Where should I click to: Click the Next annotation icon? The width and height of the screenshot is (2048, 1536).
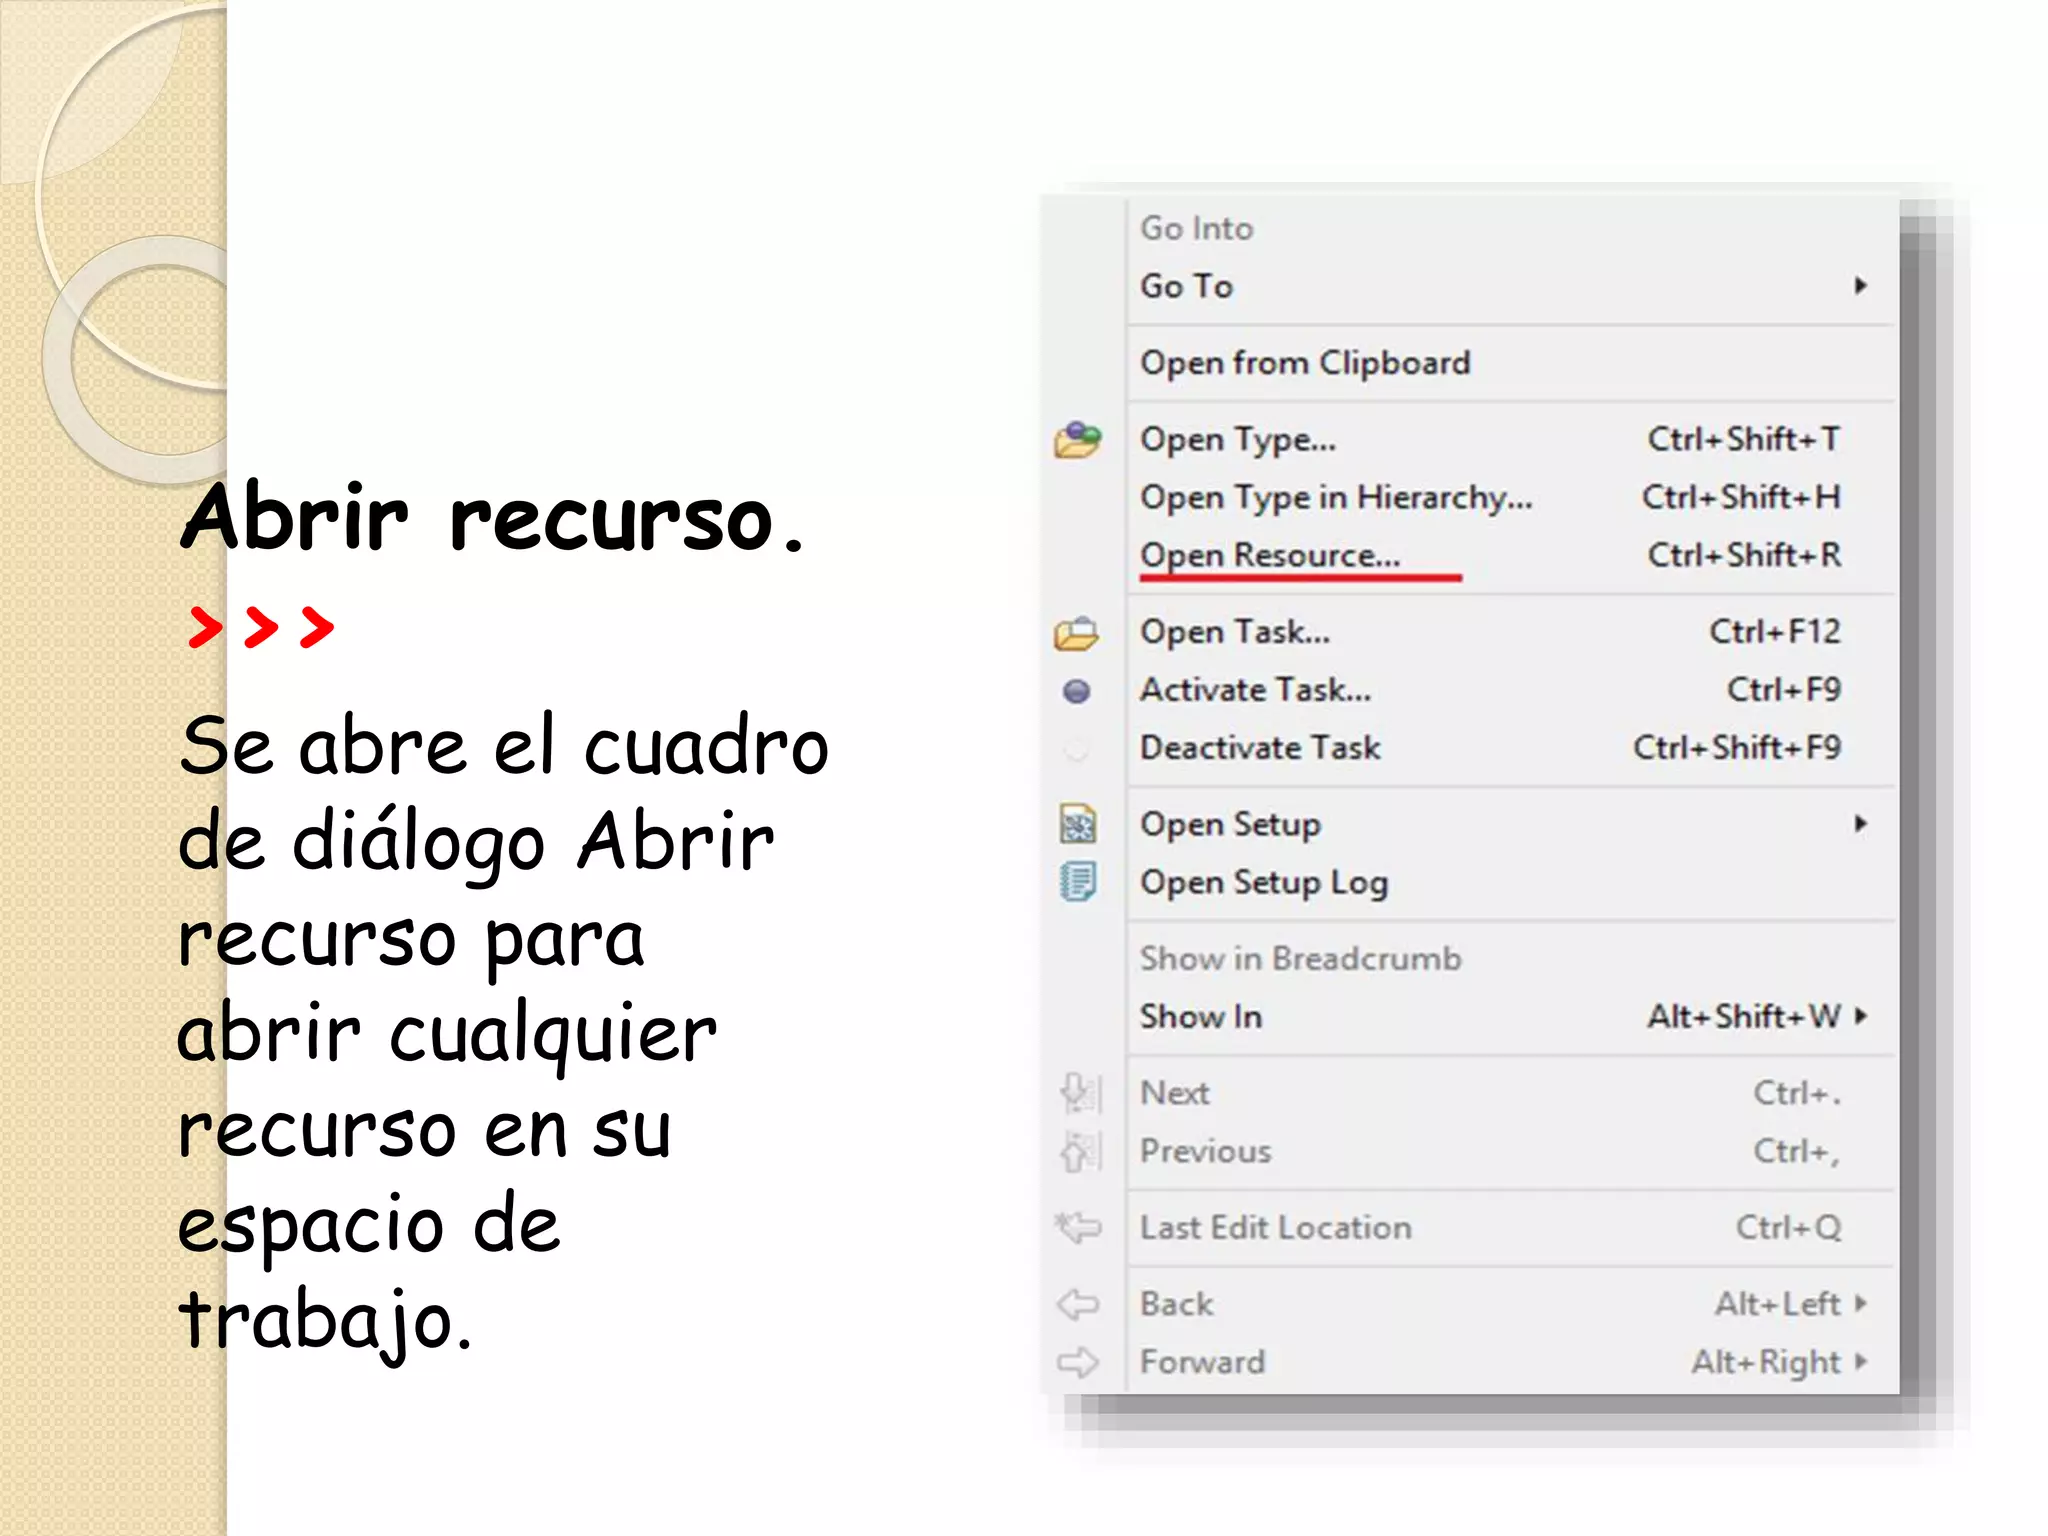(1080, 1093)
